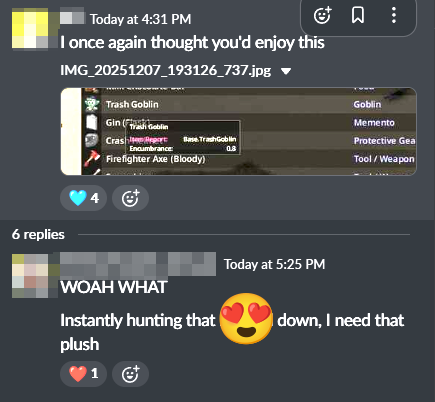Viewport: 435px width, 402px height.
Task: Open the blurred username of the reply author
Action: pyautogui.click(x=138, y=264)
